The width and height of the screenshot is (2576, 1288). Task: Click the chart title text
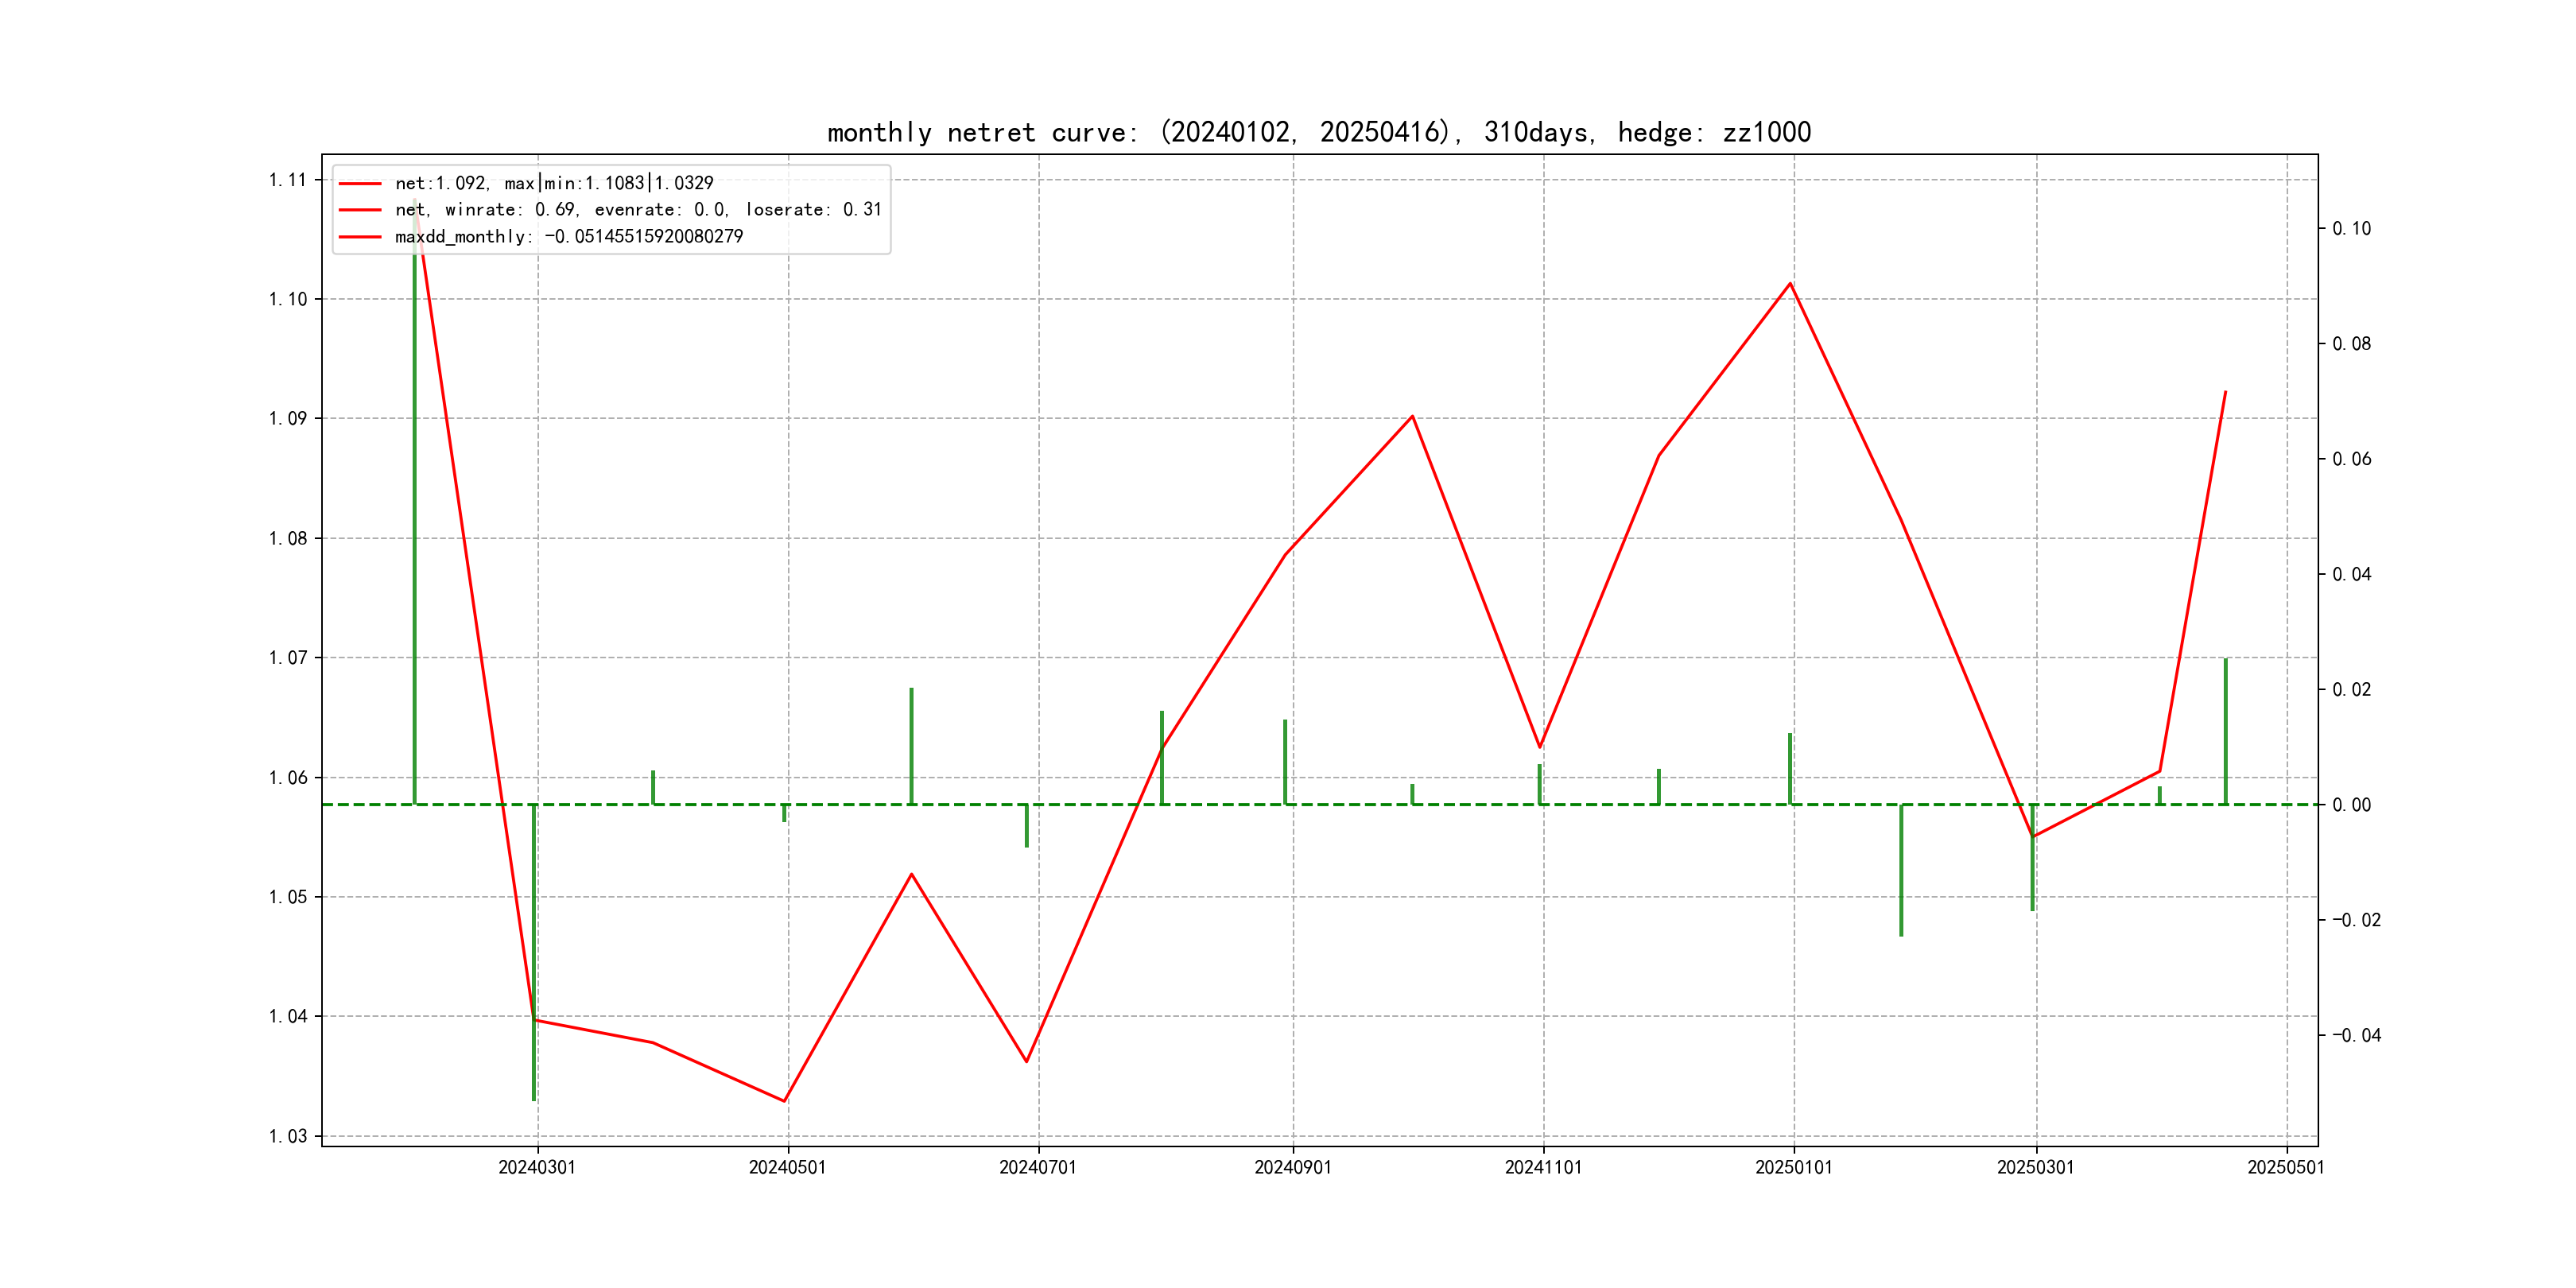[1318, 132]
